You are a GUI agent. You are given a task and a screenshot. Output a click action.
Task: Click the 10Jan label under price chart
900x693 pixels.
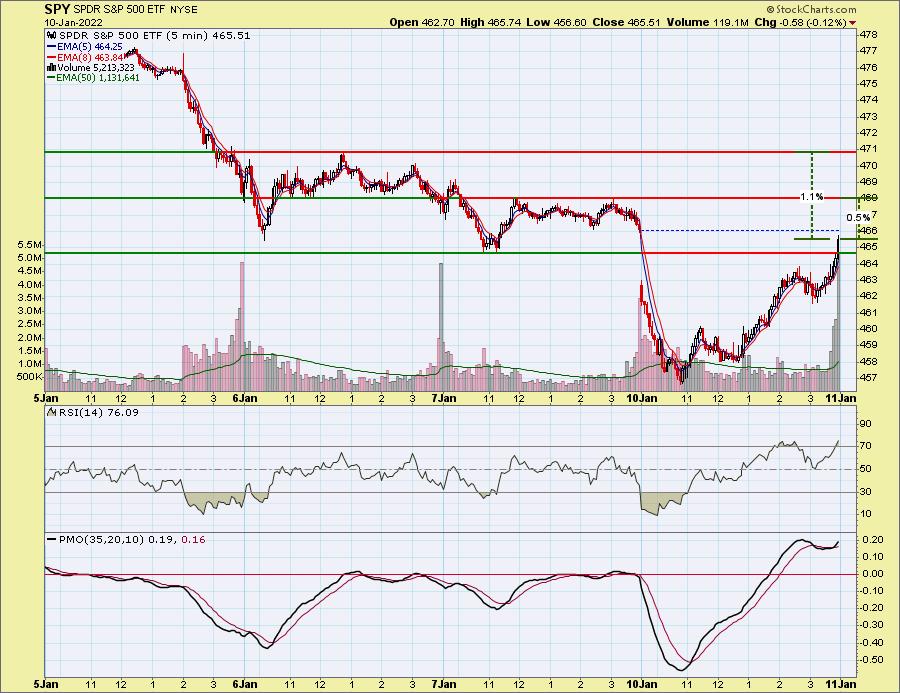[642, 398]
